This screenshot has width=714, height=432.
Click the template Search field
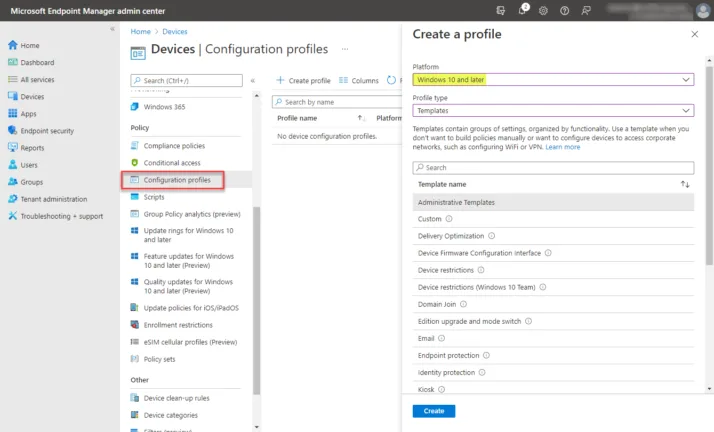coord(553,168)
